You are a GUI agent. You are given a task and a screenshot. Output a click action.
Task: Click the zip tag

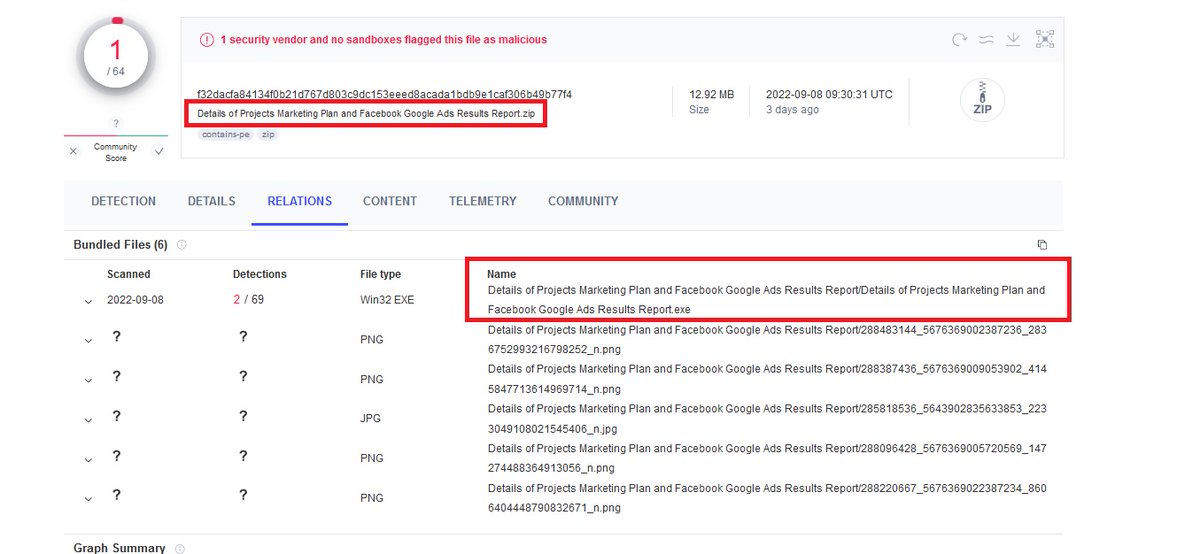[268, 134]
